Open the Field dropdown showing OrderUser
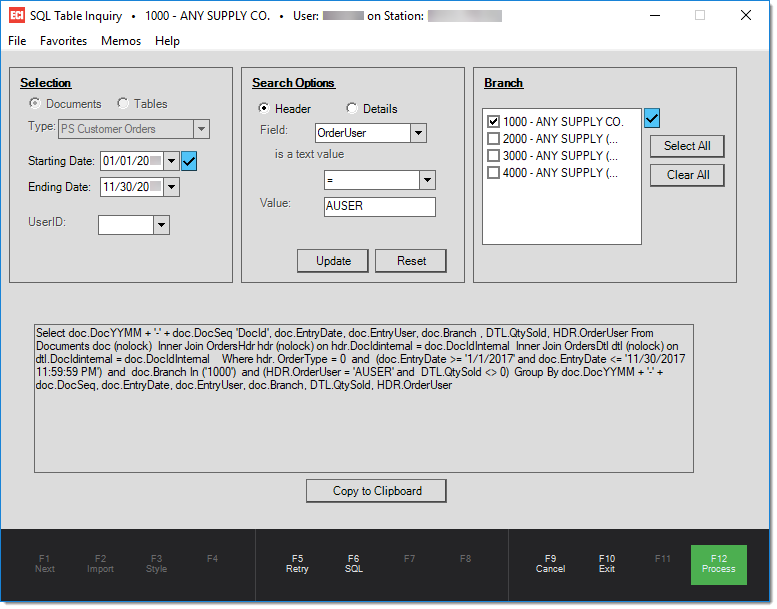 click(x=418, y=133)
